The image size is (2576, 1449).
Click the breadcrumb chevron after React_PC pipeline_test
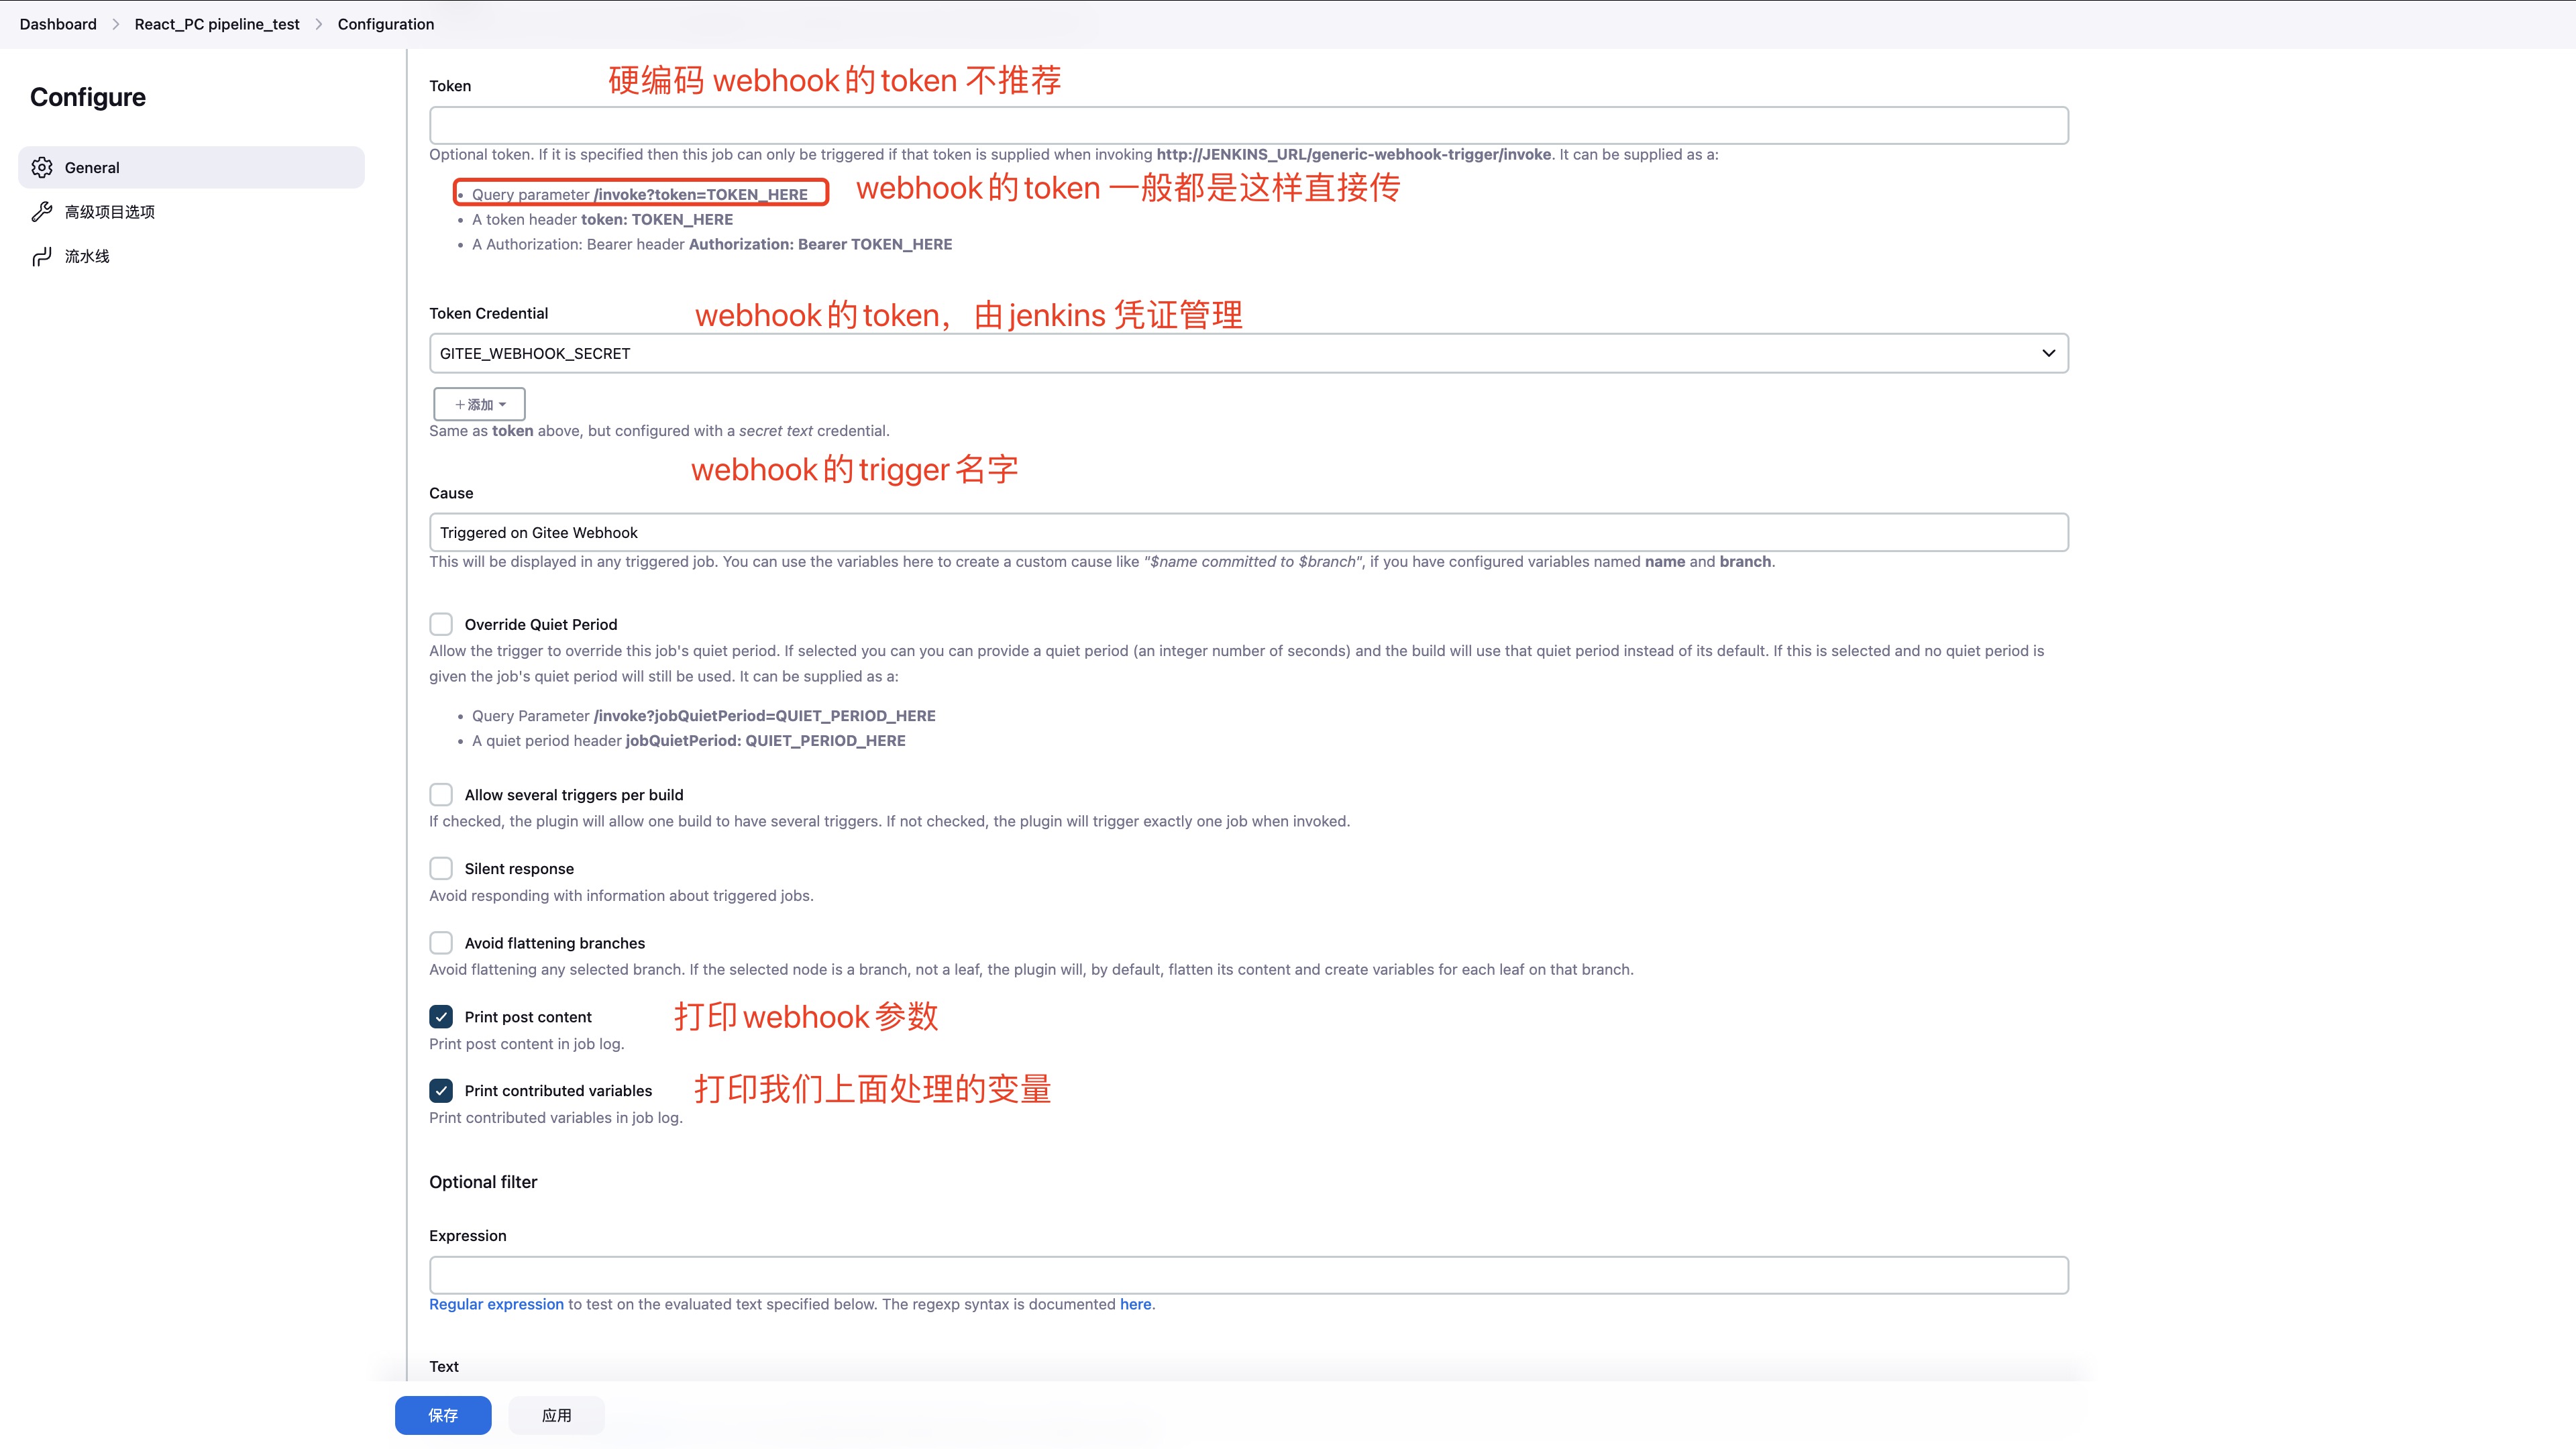(319, 24)
